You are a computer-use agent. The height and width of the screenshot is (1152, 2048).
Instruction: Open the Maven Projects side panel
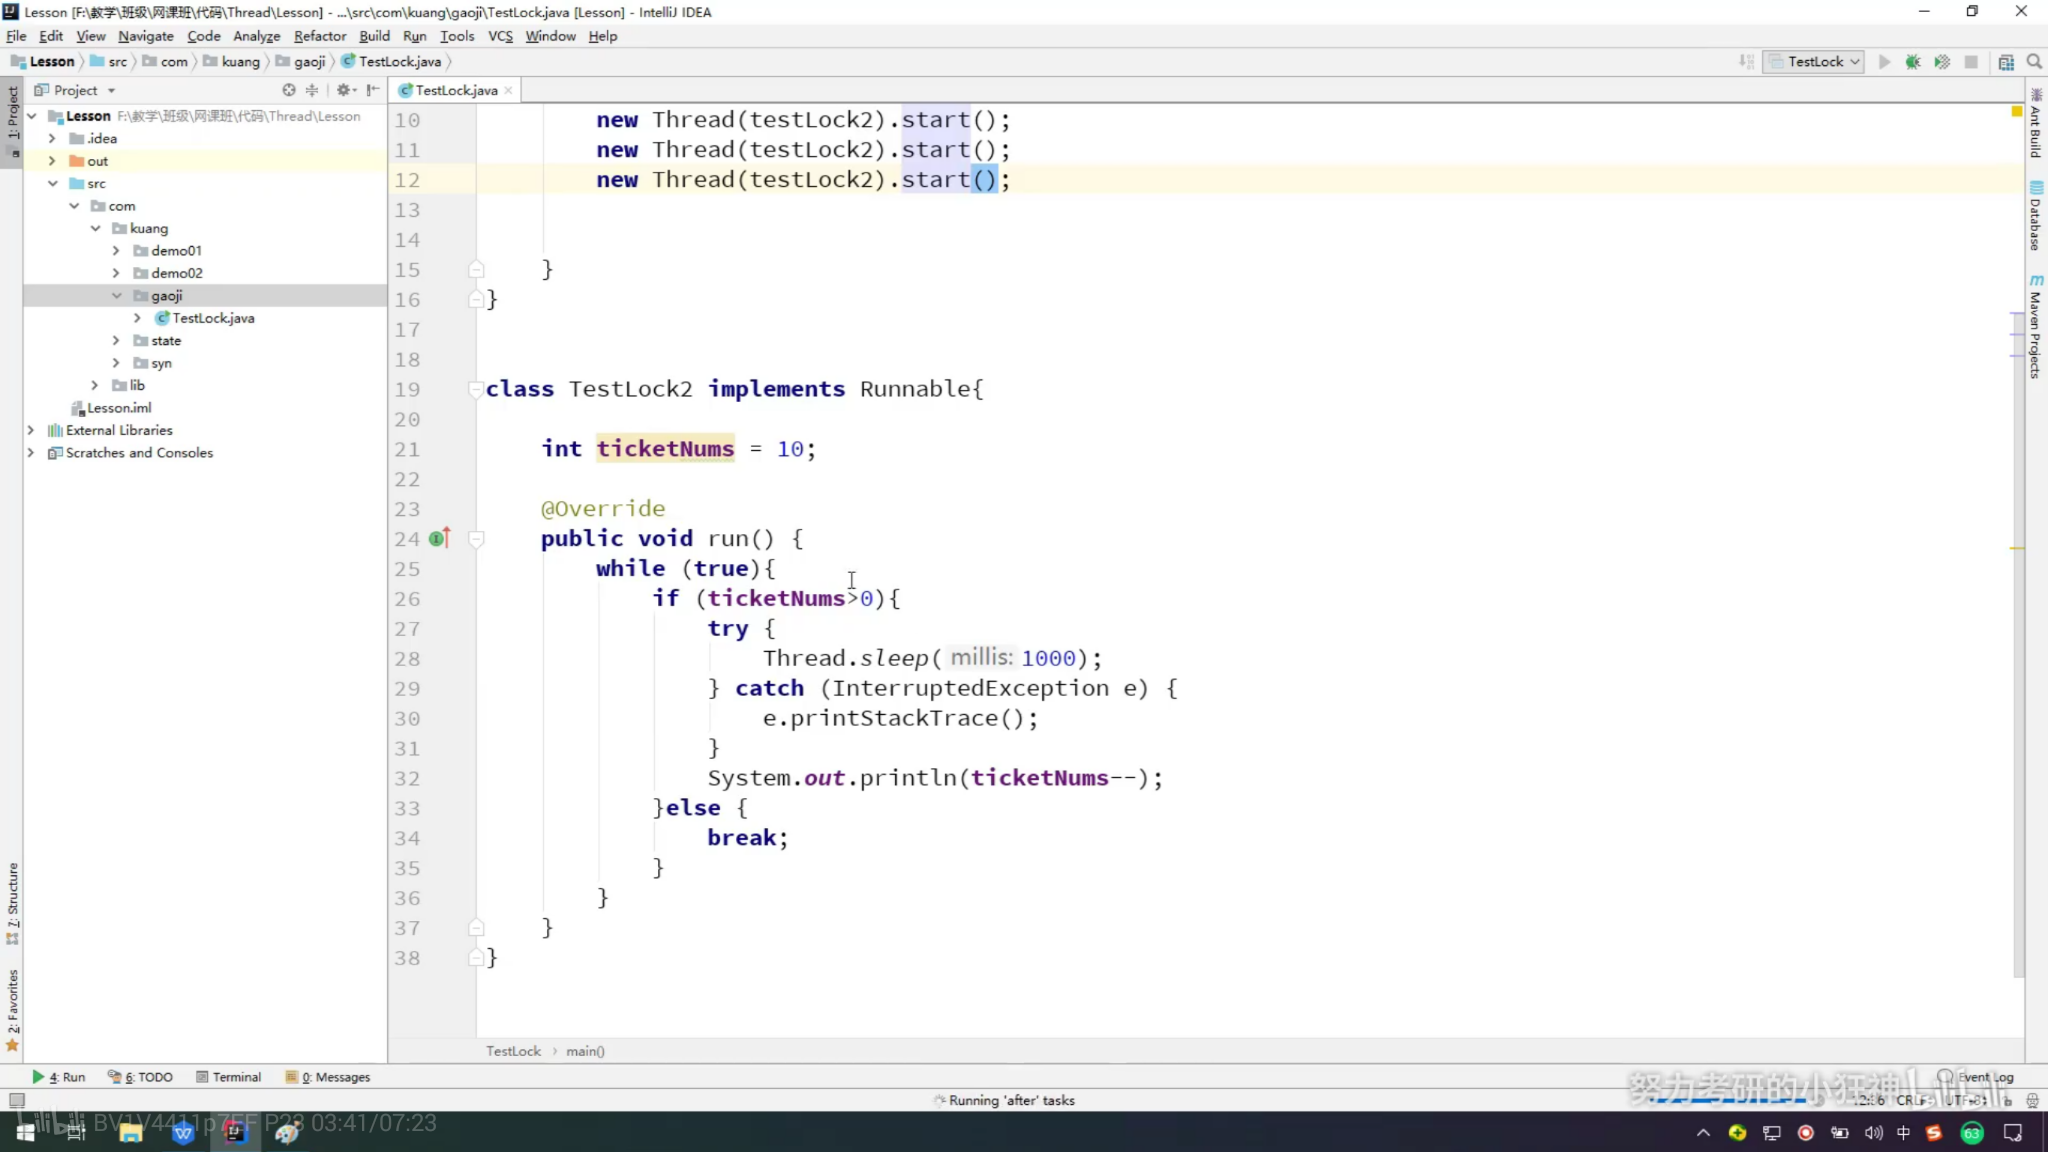pos(2036,326)
